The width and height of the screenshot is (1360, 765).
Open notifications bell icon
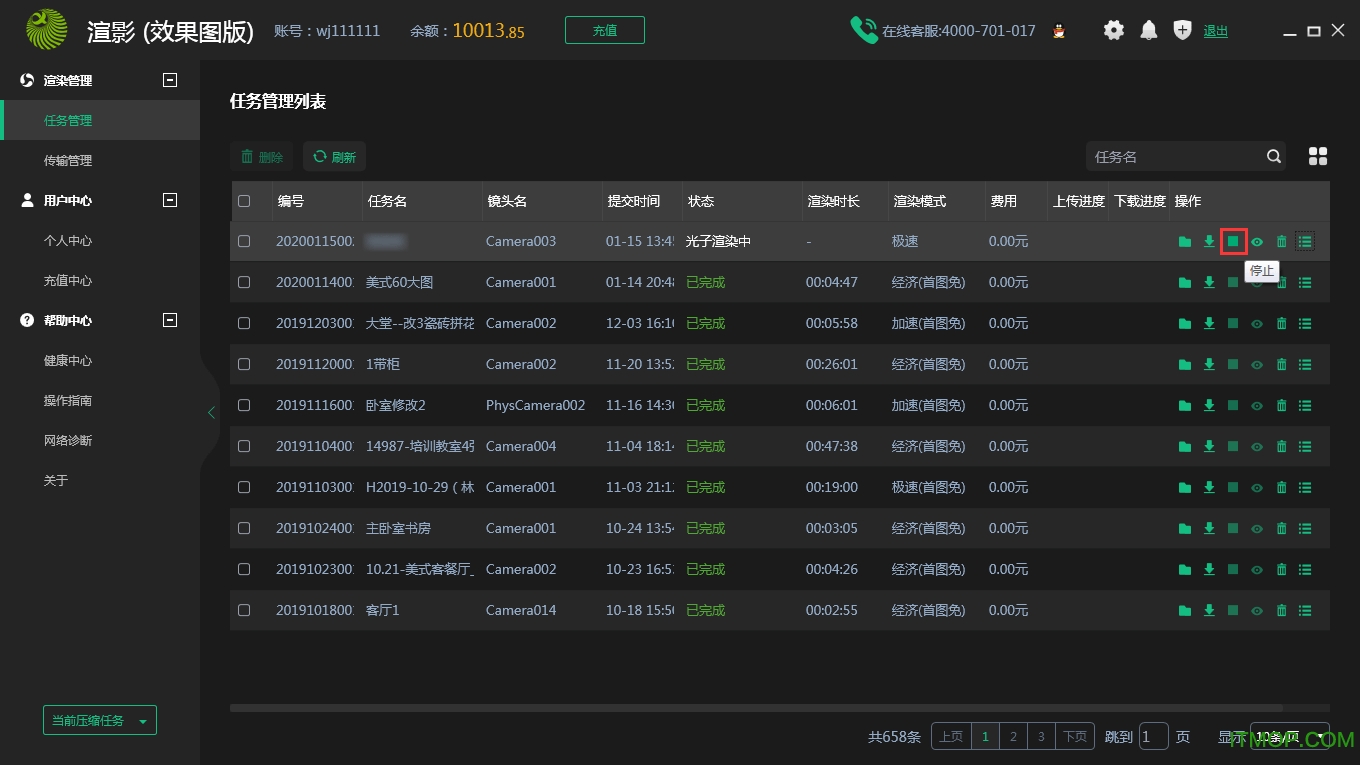(x=1149, y=30)
